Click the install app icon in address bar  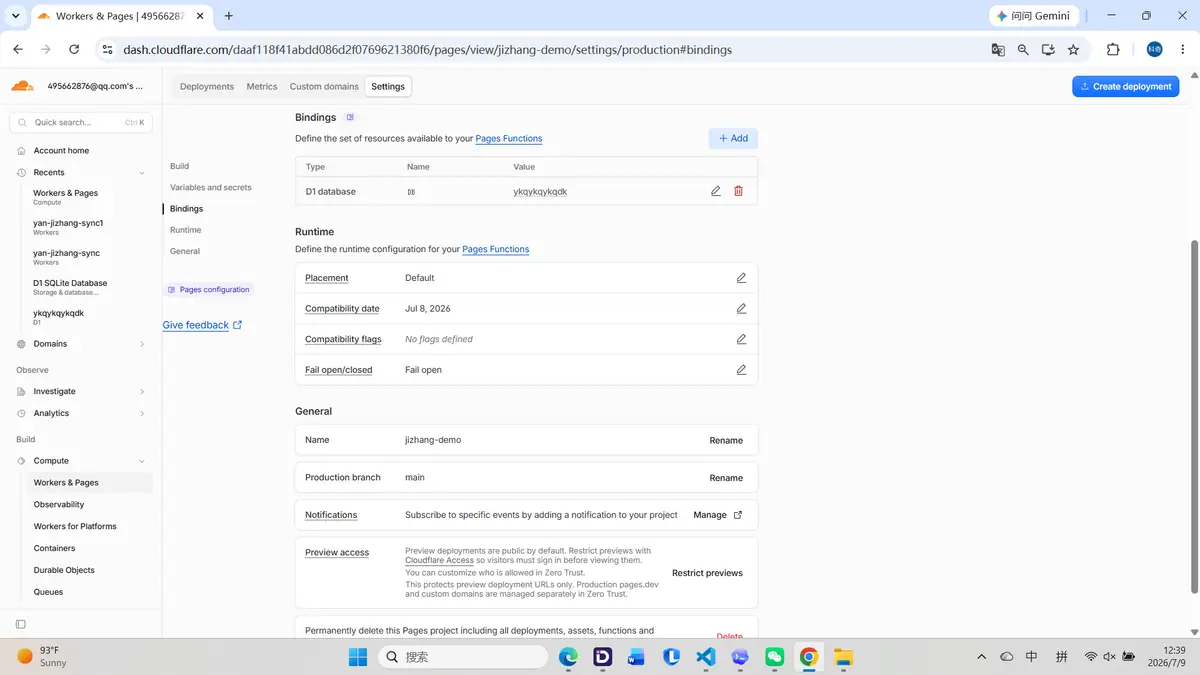[1048, 49]
